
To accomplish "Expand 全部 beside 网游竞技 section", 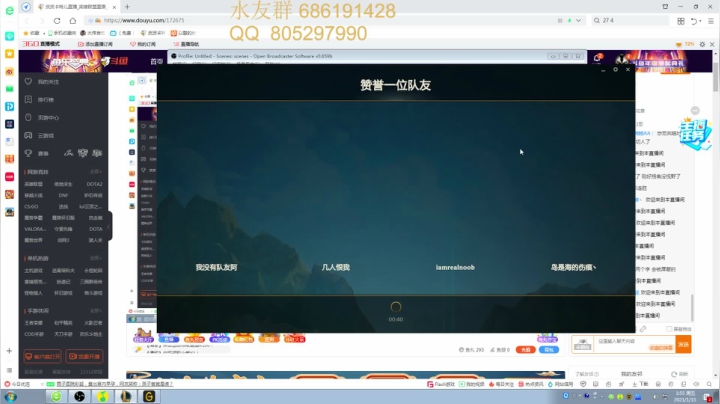I will 96,172.
